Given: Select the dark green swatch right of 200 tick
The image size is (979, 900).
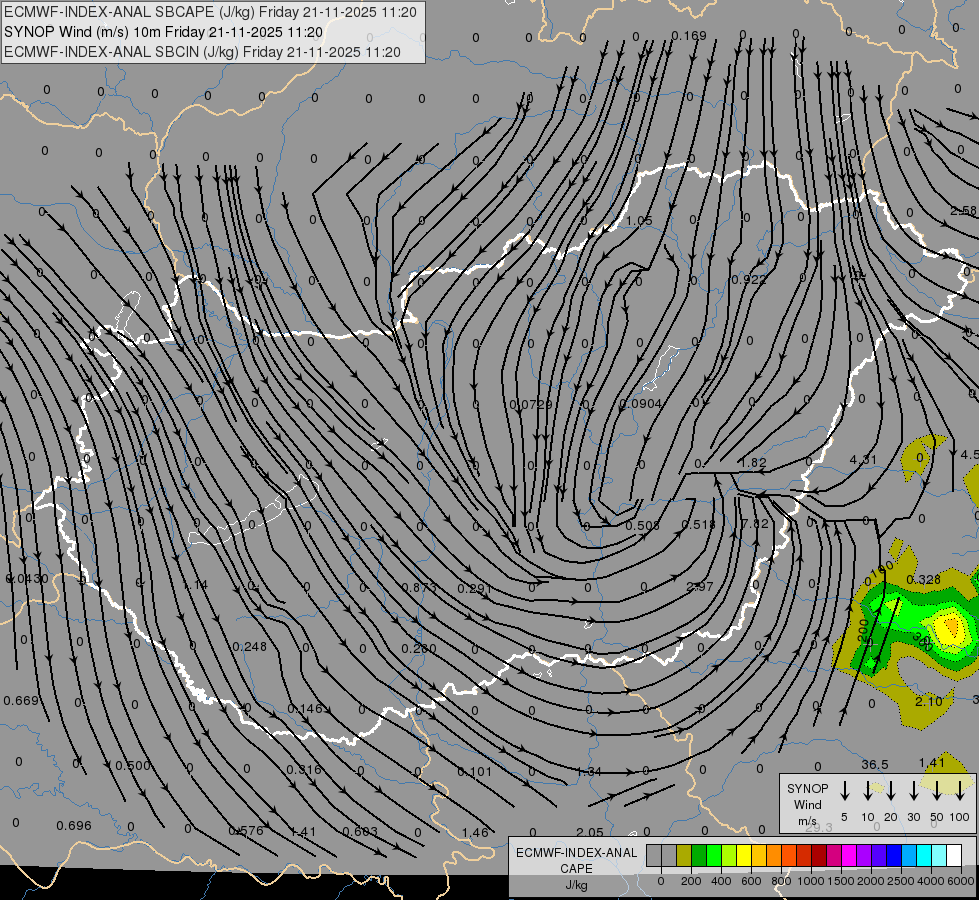Looking at the screenshot, I should tap(699, 855).
